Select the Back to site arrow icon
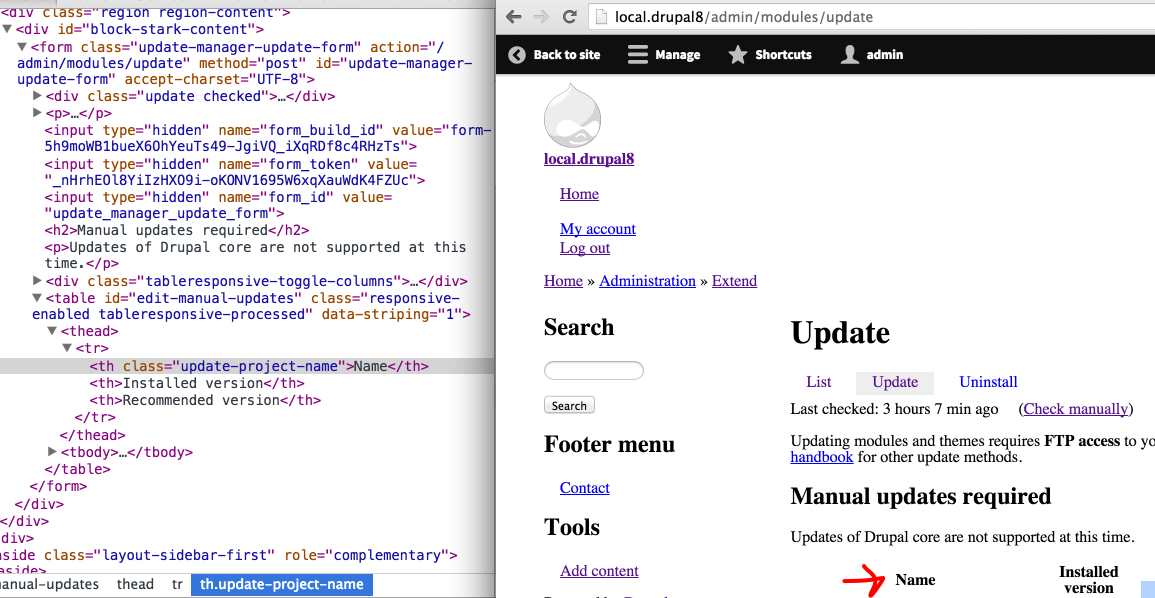The width and height of the screenshot is (1155, 598). [x=517, y=55]
